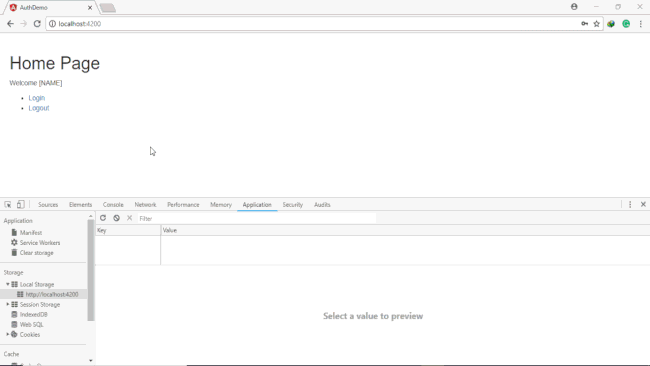Switch to the Elements tab

pos(80,205)
